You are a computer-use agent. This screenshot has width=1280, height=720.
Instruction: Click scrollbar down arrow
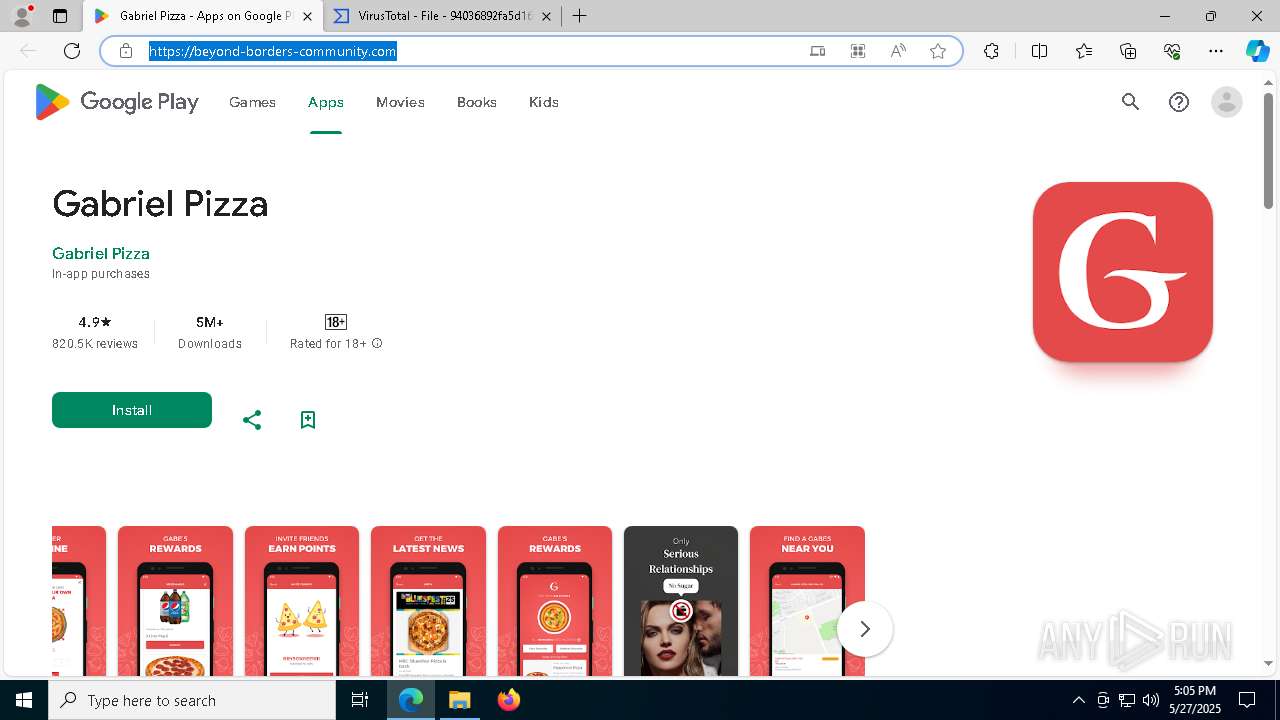tap(1268, 663)
